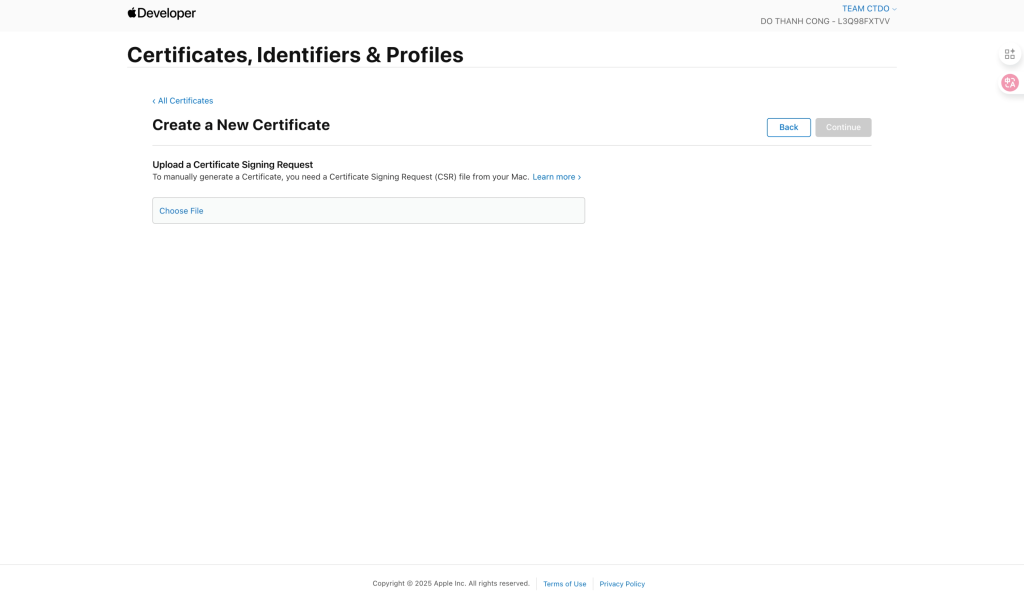1024x609 pixels.
Task: Click the Create a New Certificate heading
Action: pyautogui.click(x=241, y=125)
